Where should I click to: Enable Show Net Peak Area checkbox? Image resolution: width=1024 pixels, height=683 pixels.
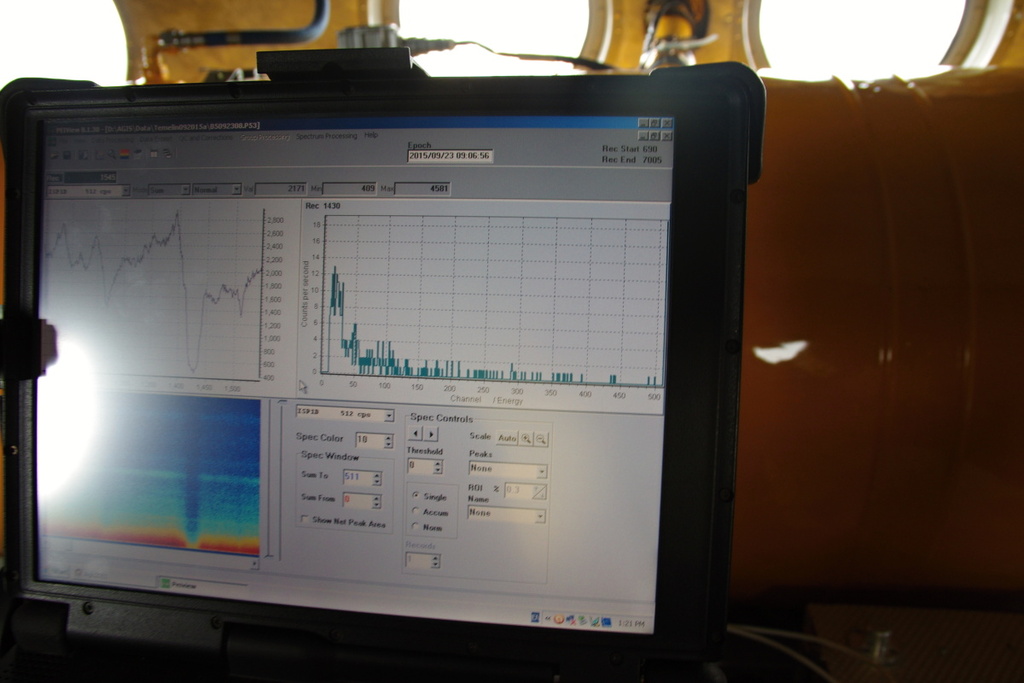(x=305, y=521)
